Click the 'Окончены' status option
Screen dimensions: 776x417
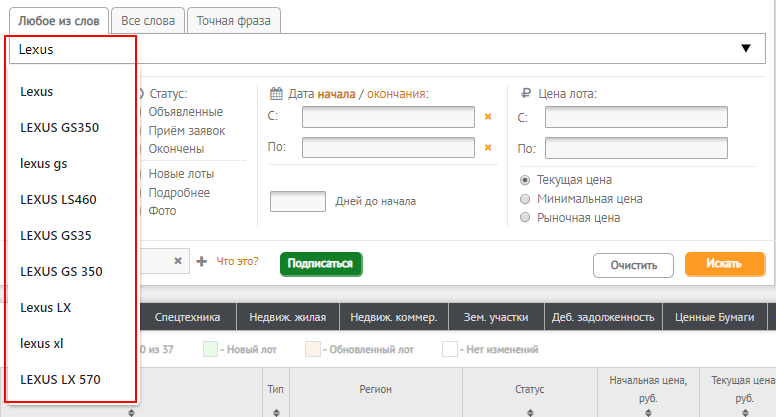point(176,149)
